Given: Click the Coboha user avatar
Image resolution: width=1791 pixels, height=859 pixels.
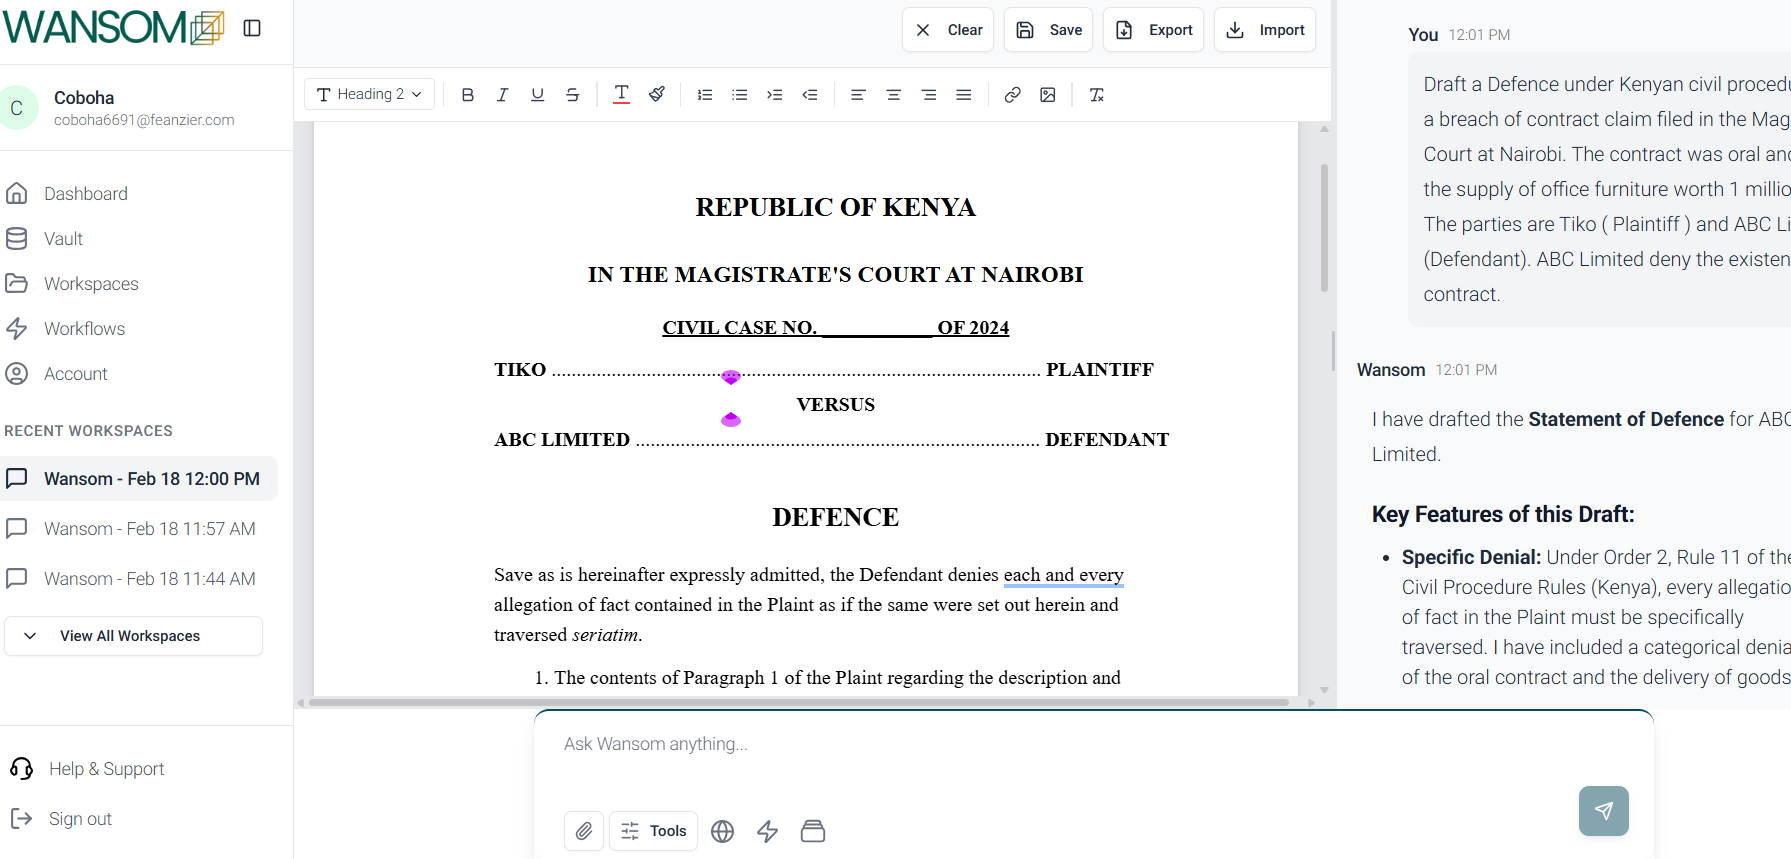Looking at the screenshot, I should (17, 108).
